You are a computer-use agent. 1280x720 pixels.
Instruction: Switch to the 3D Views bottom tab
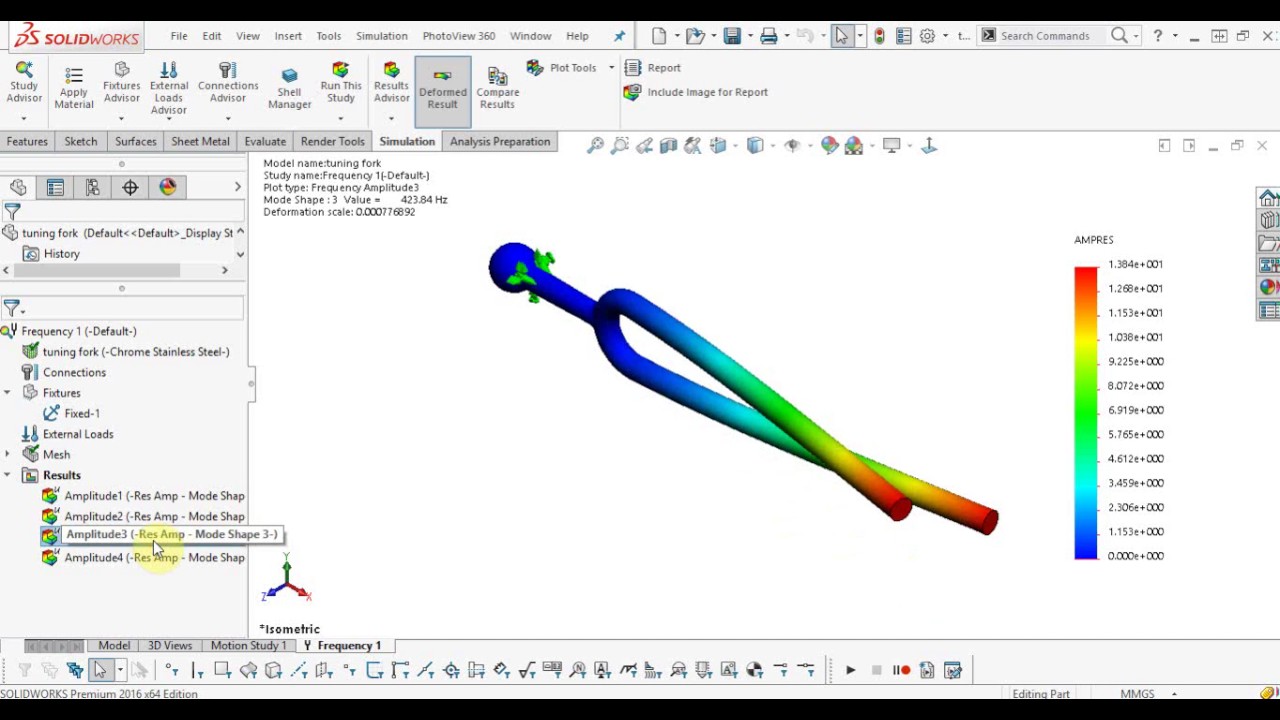169,646
